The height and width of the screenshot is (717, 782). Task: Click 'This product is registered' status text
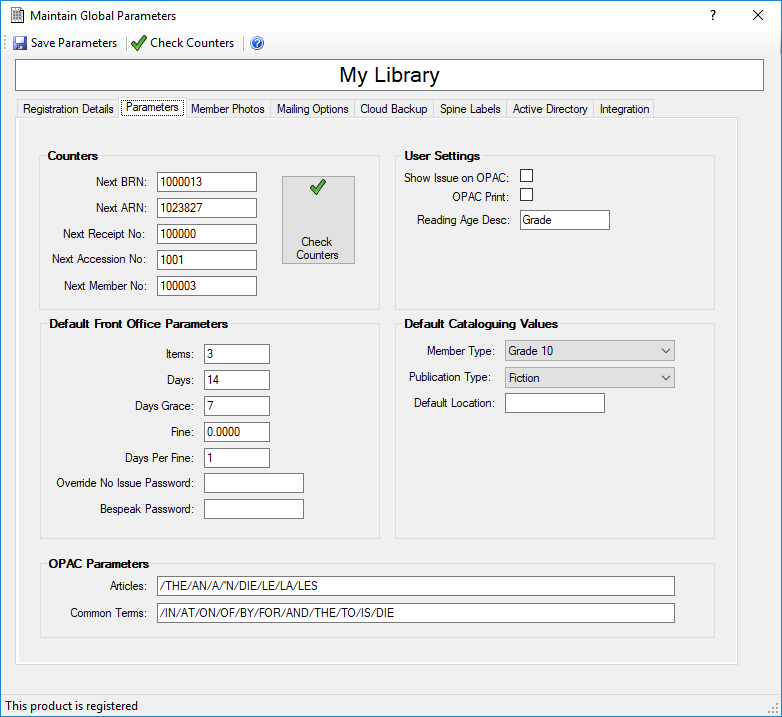click(x=72, y=706)
